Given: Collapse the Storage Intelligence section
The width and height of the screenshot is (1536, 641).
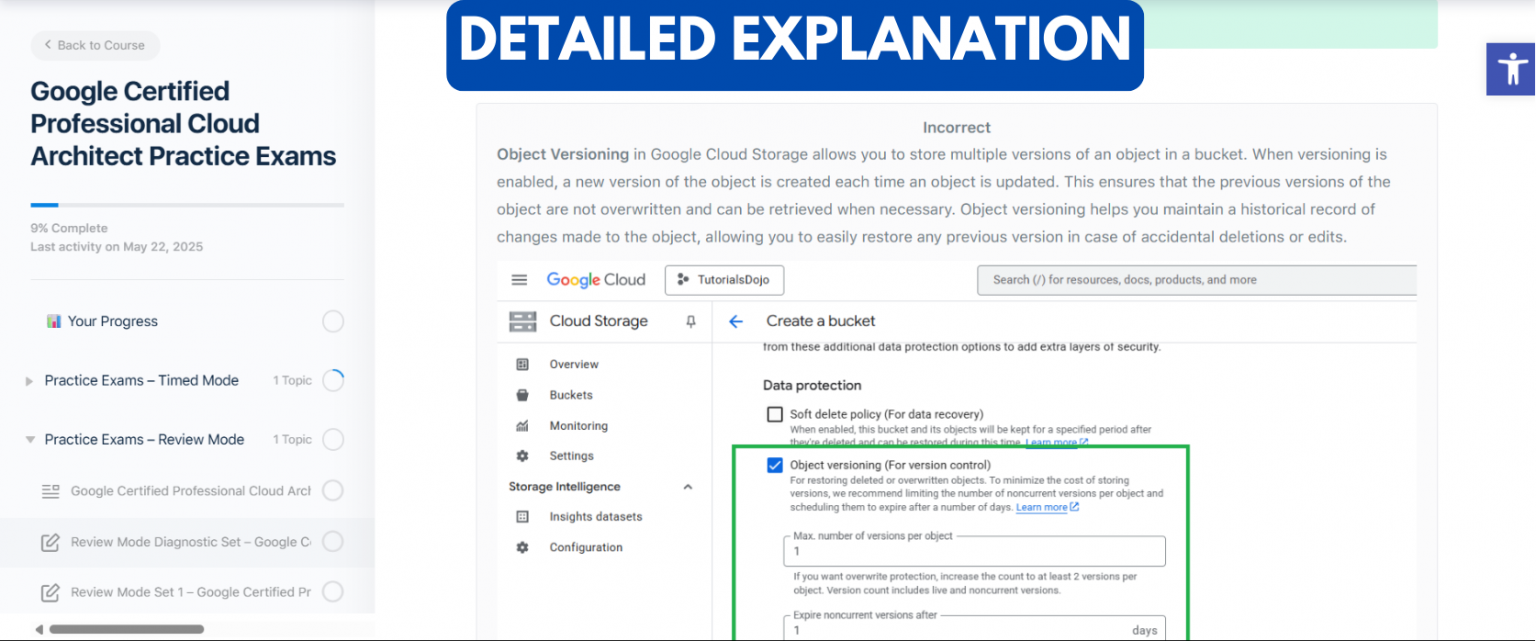Looking at the screenshot, I should click(x=687, y=486).
